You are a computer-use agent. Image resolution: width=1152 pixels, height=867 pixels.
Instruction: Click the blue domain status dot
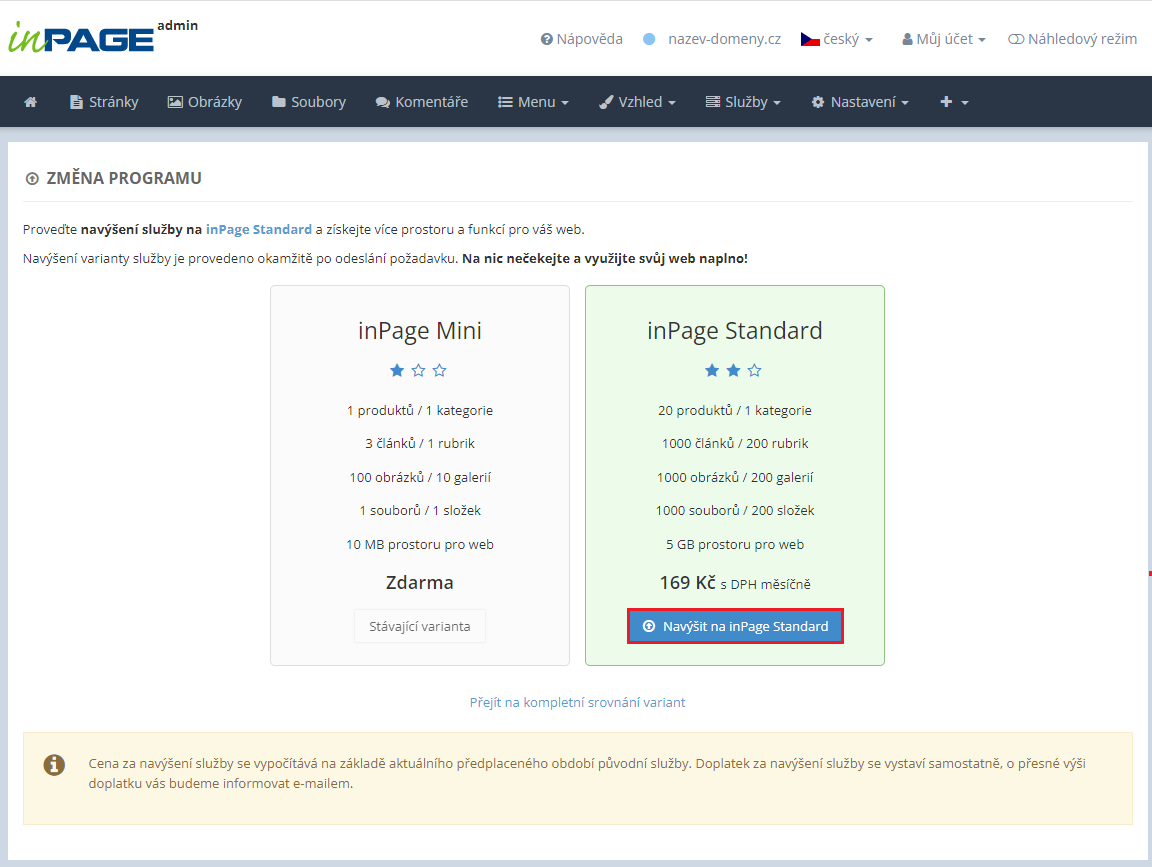(x=649, y=39)
